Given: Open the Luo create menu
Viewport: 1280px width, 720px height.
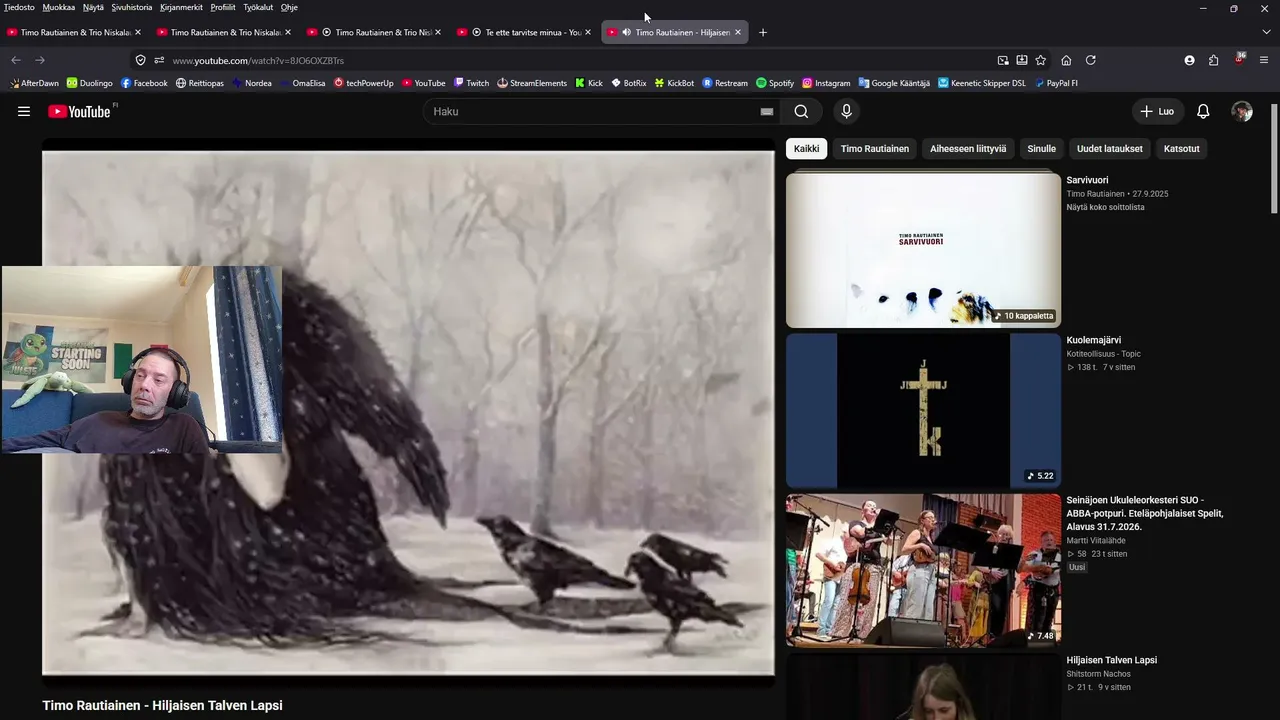Looking at the screenshot, I should [x=1157, y=112].
